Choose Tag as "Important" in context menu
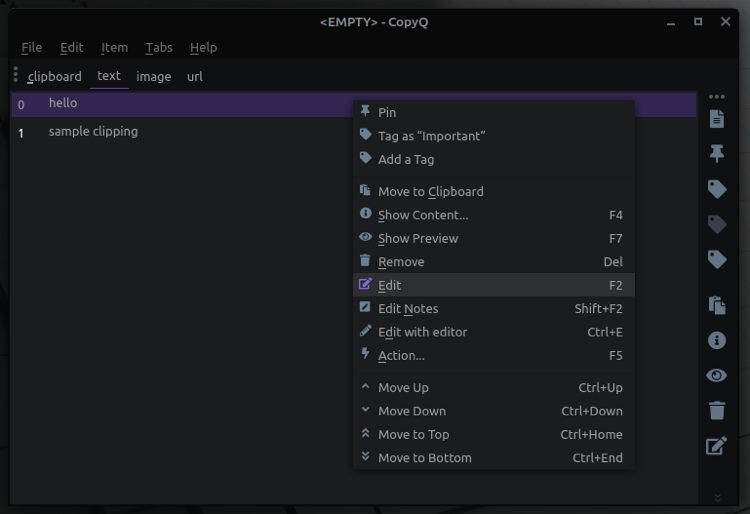This screenshot has height=514, width=750. pyautogui.click(x=494, y=136)
